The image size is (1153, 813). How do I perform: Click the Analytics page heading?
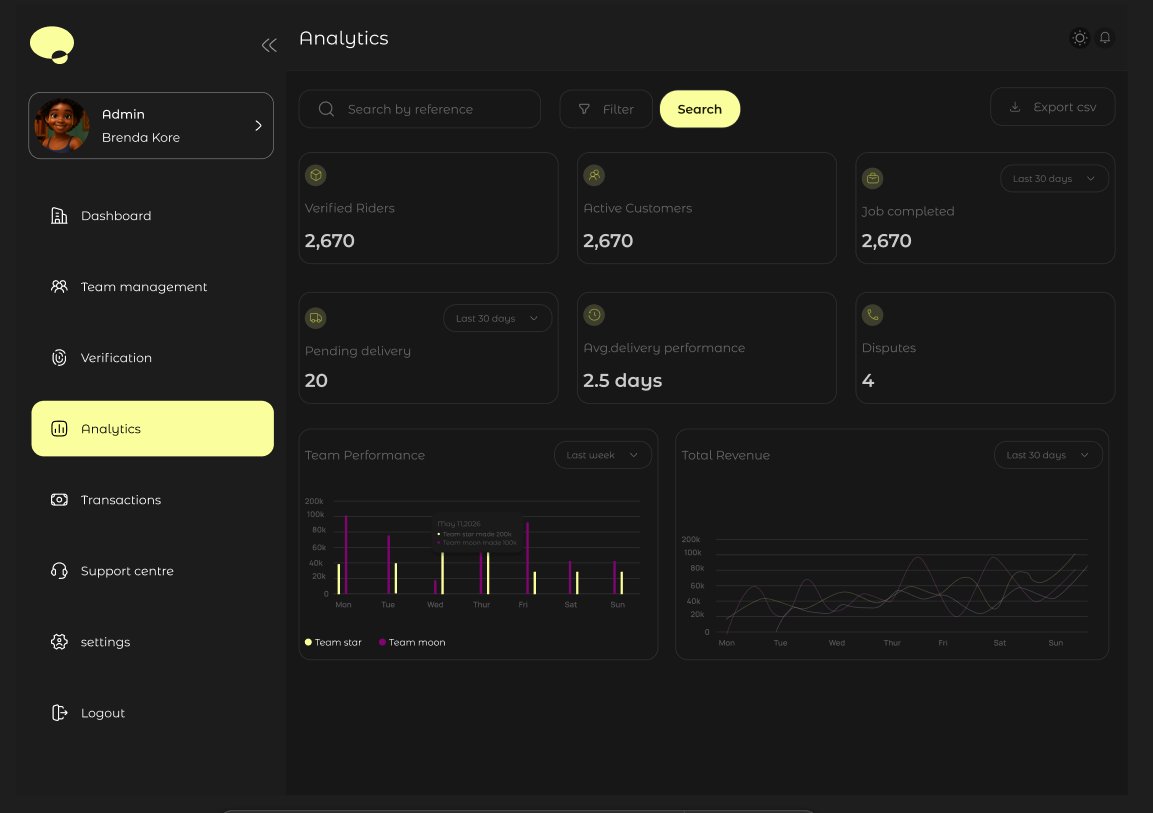(343, 38)
